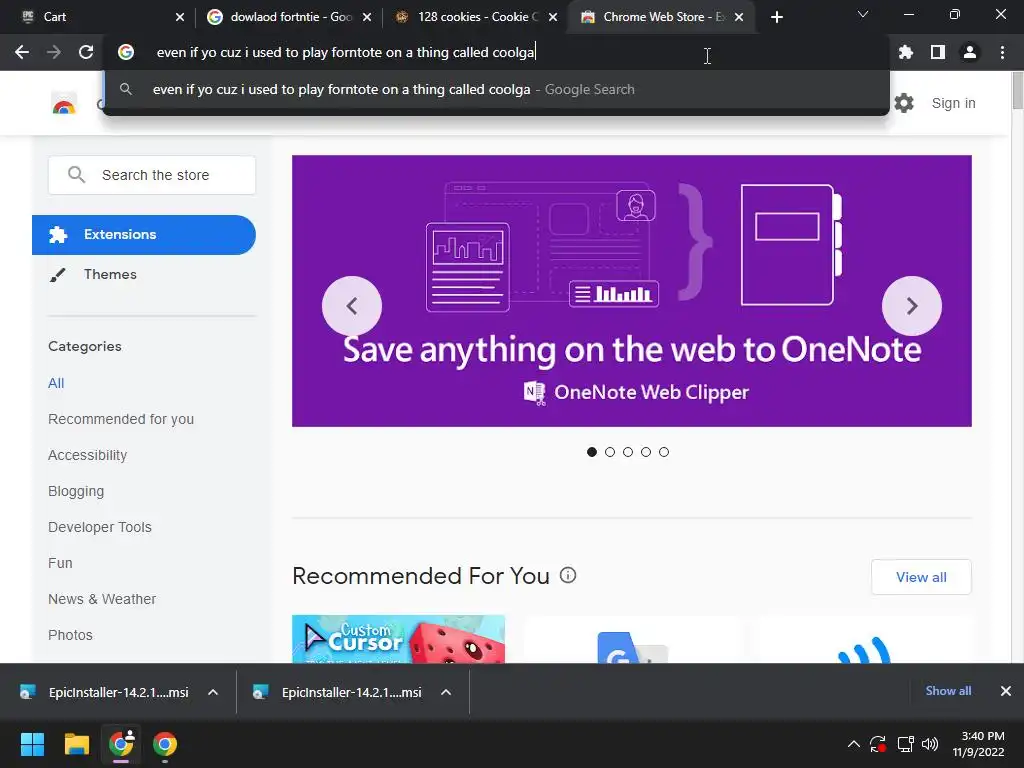The image size is (1024, 768).
Task: Open the tab search dropdown arrow
Action: point(863,14)
